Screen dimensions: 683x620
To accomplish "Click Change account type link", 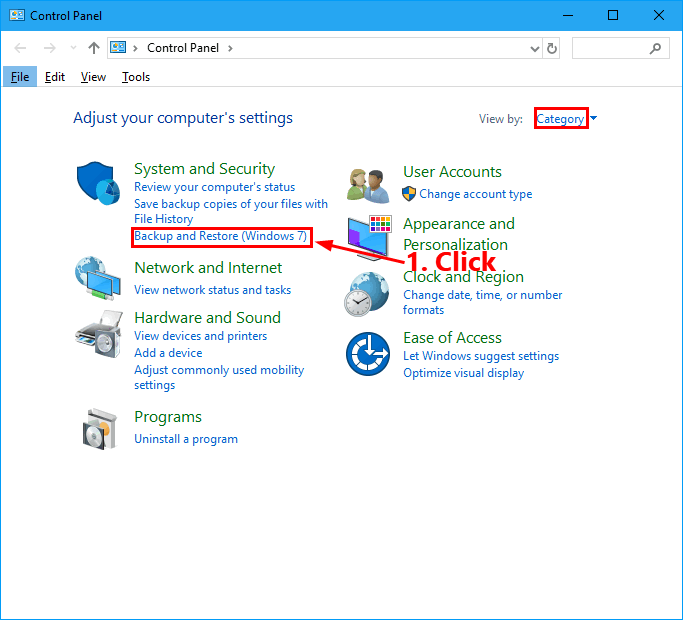I will tap(476, 194).
